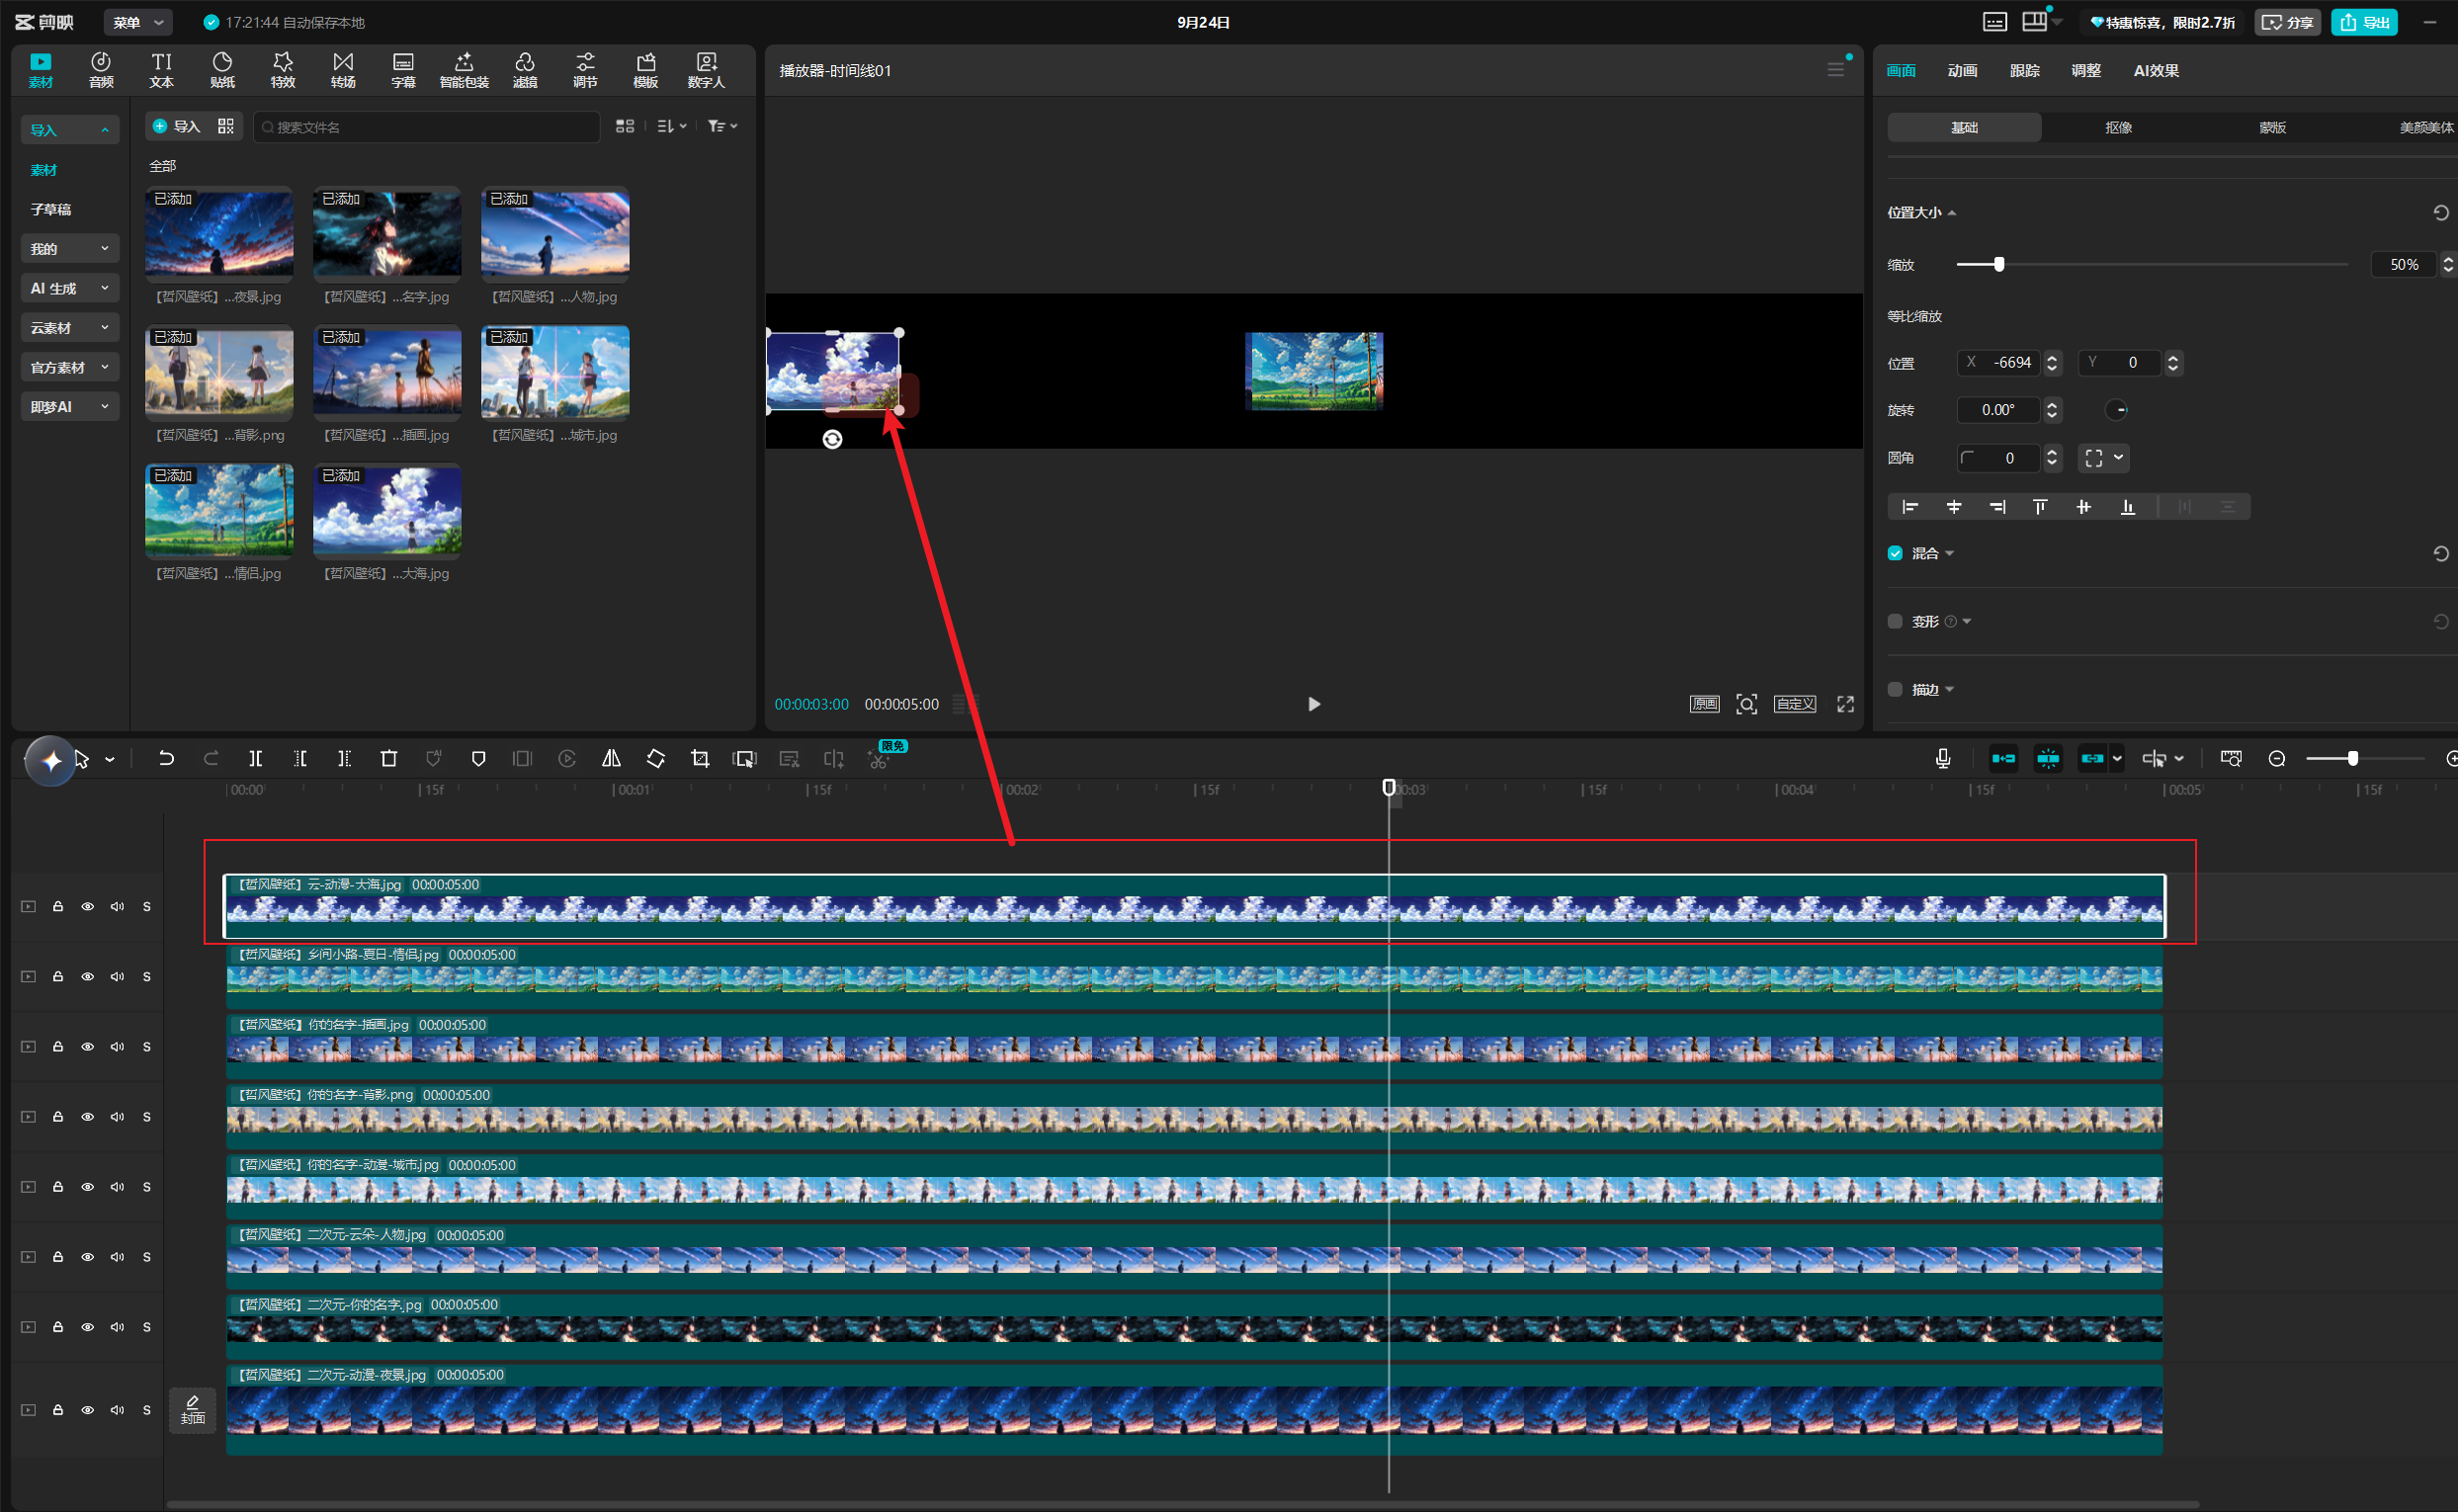Click the timeline zoom-out magnifier icon
The width and height of the screenshot is (2458, 1512).
(2277, 759)
